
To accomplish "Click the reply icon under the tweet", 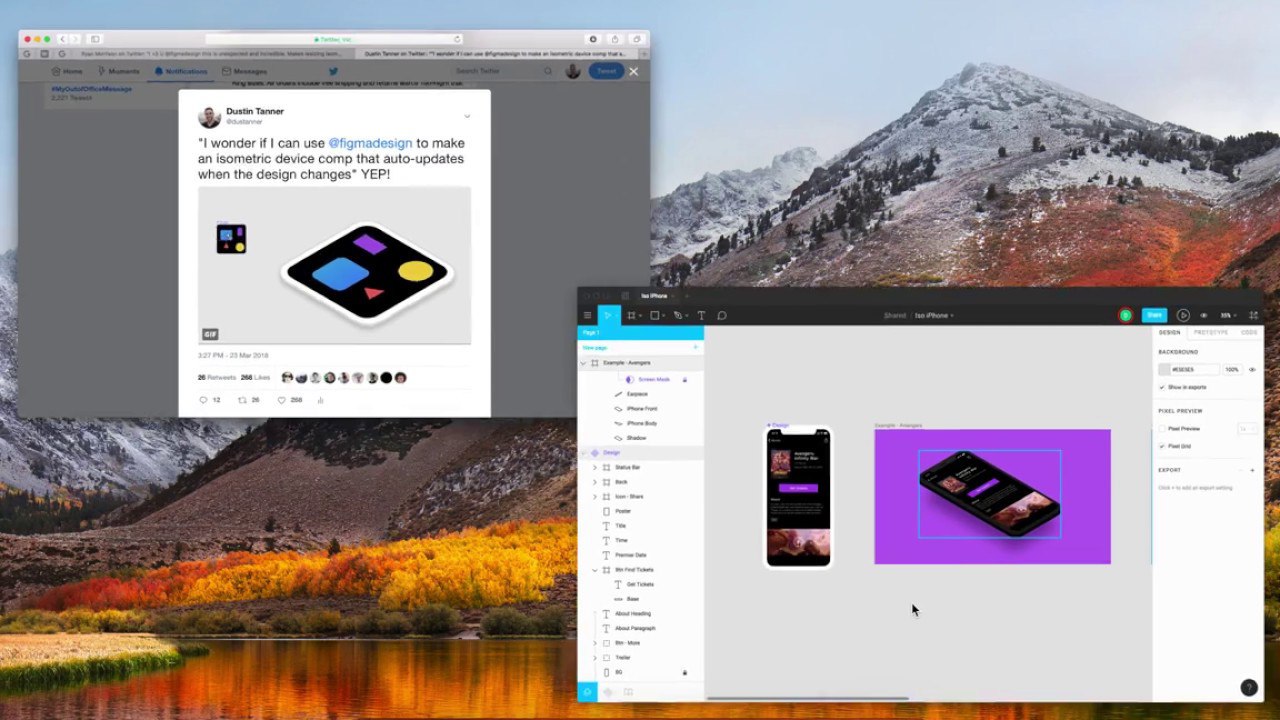I will coord(203,400).
